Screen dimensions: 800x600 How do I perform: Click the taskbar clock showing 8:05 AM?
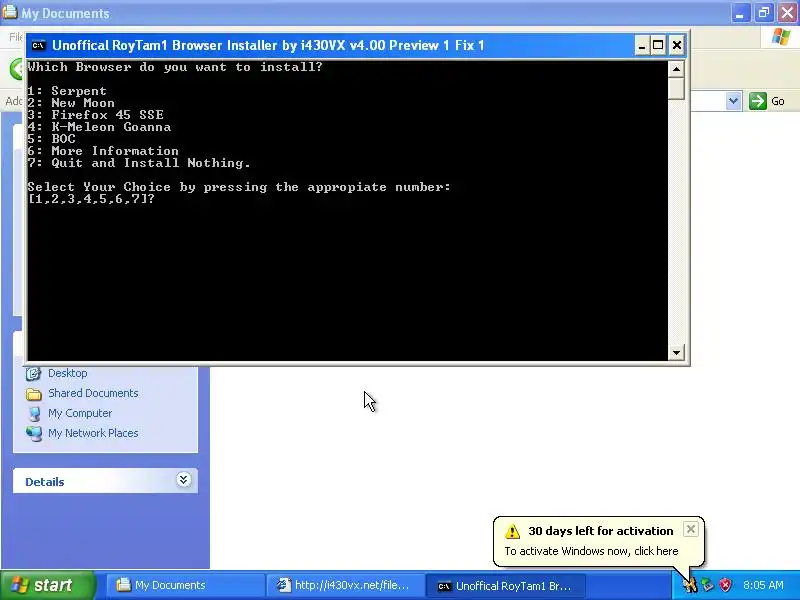click(x=763, y=585)
